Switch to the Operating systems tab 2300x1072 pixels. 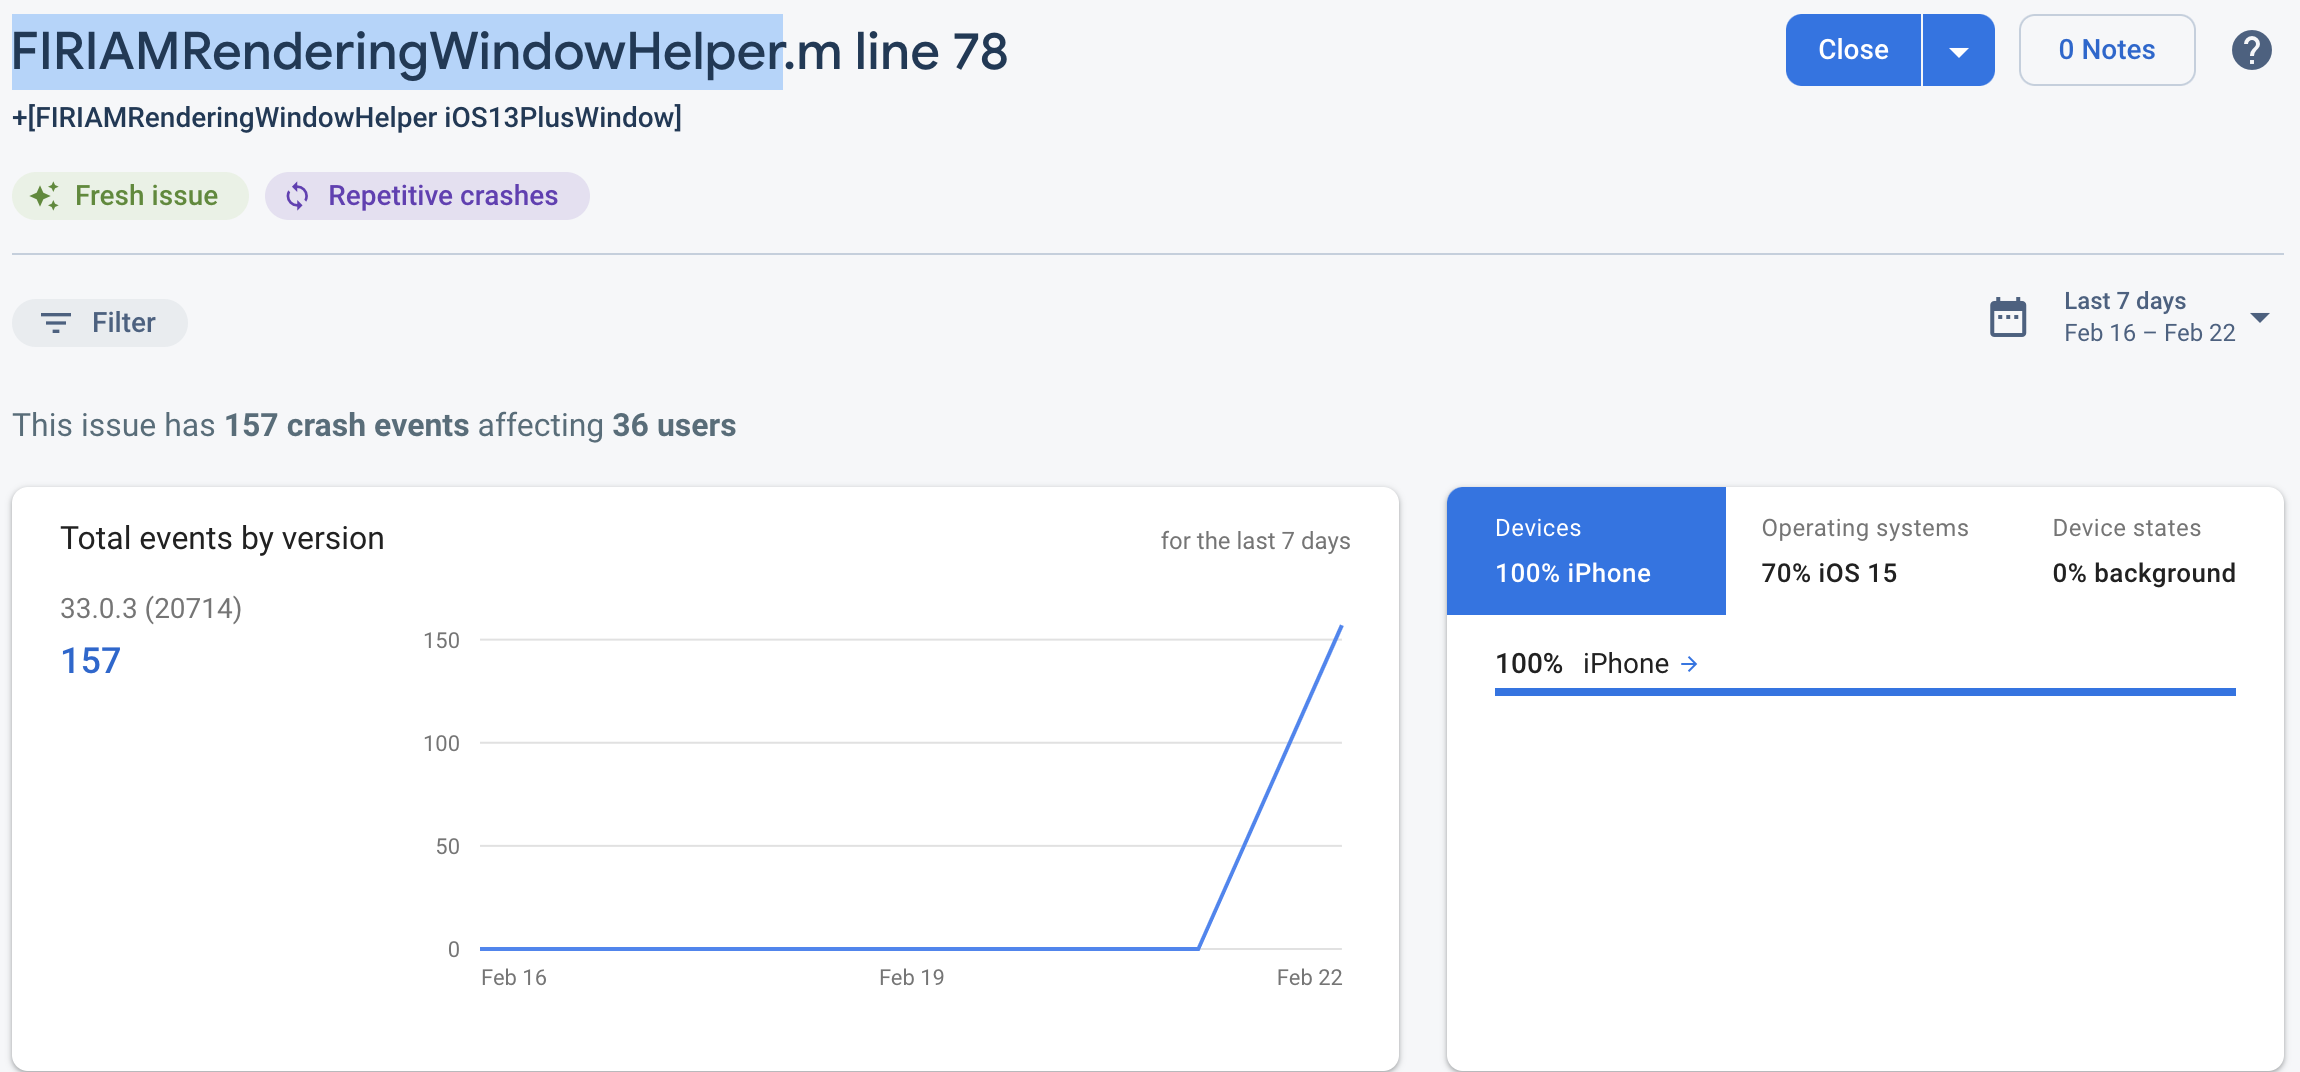1864,550
